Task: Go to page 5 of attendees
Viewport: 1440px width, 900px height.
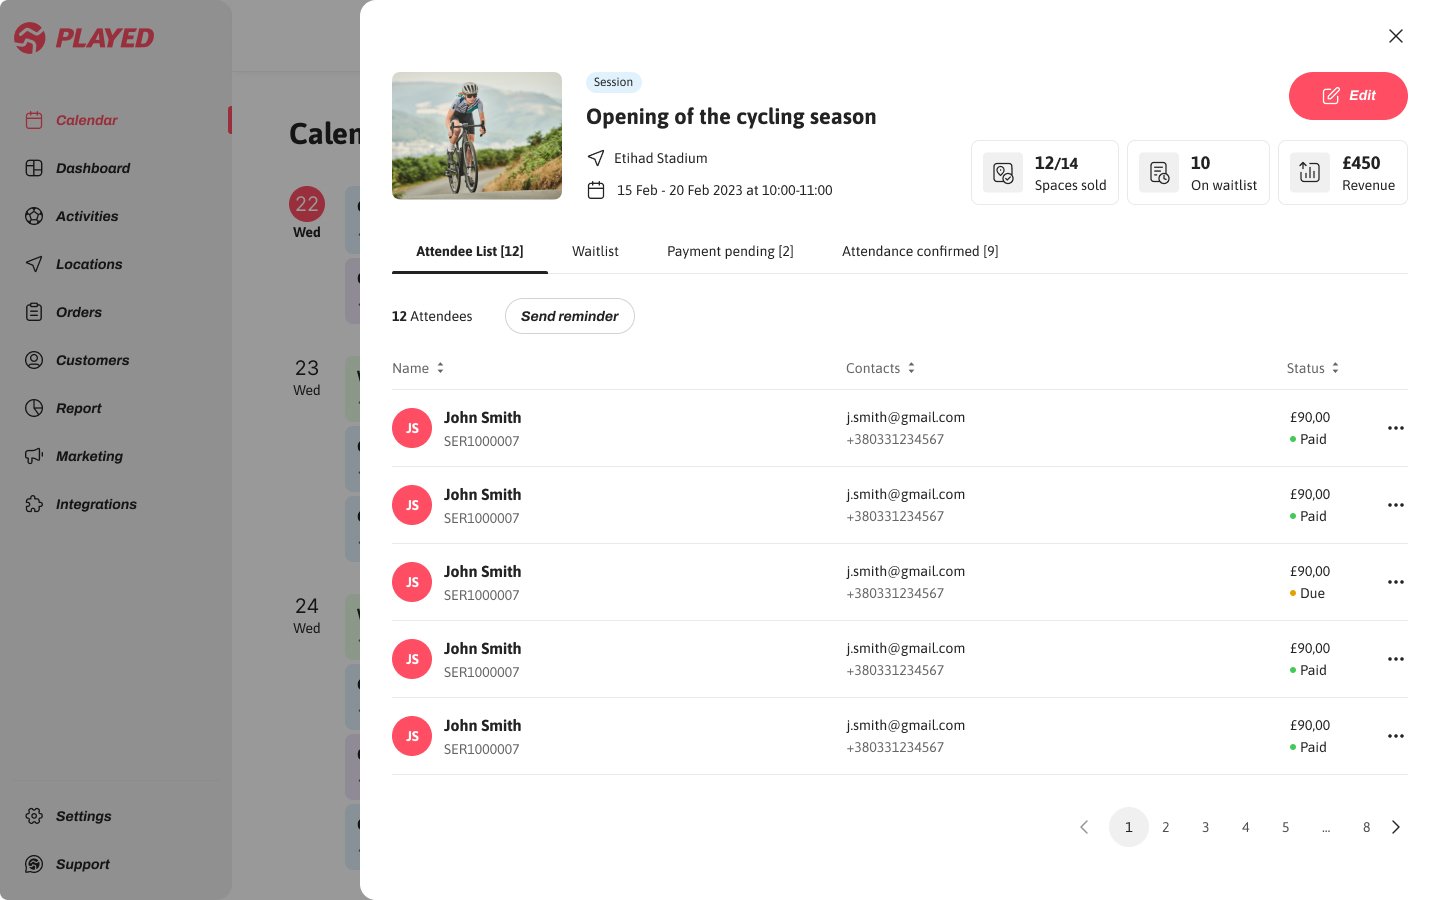Action: point(1286,827)
